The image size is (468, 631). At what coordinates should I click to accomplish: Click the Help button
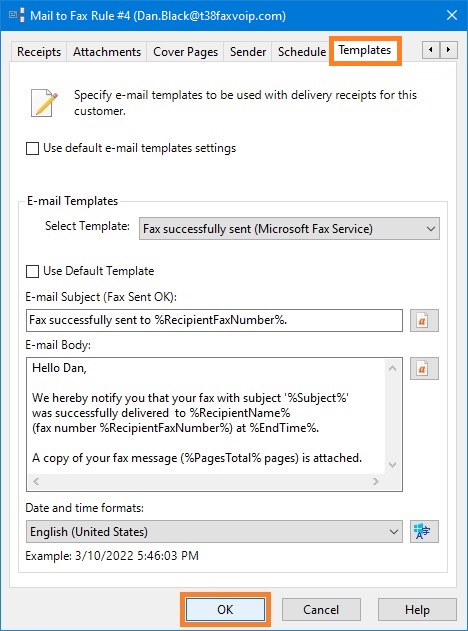417,610
